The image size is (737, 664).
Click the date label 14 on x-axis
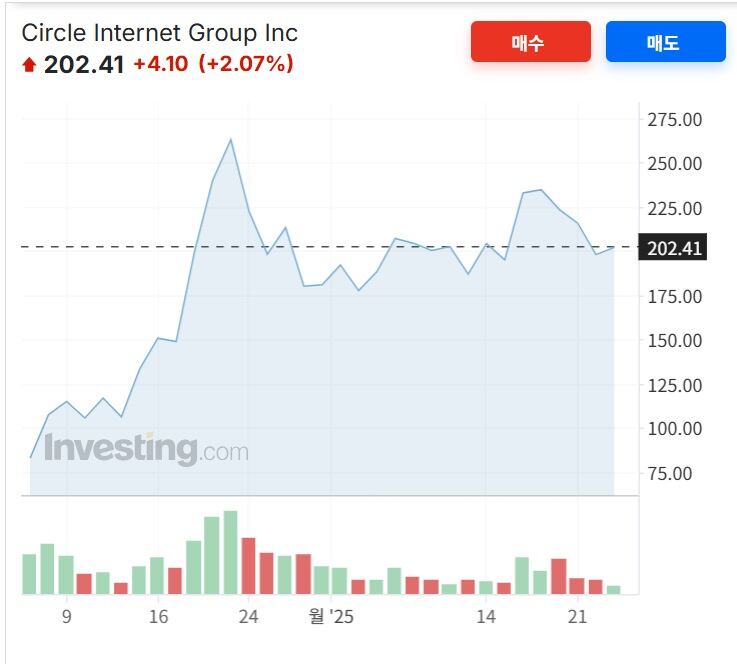486,617
